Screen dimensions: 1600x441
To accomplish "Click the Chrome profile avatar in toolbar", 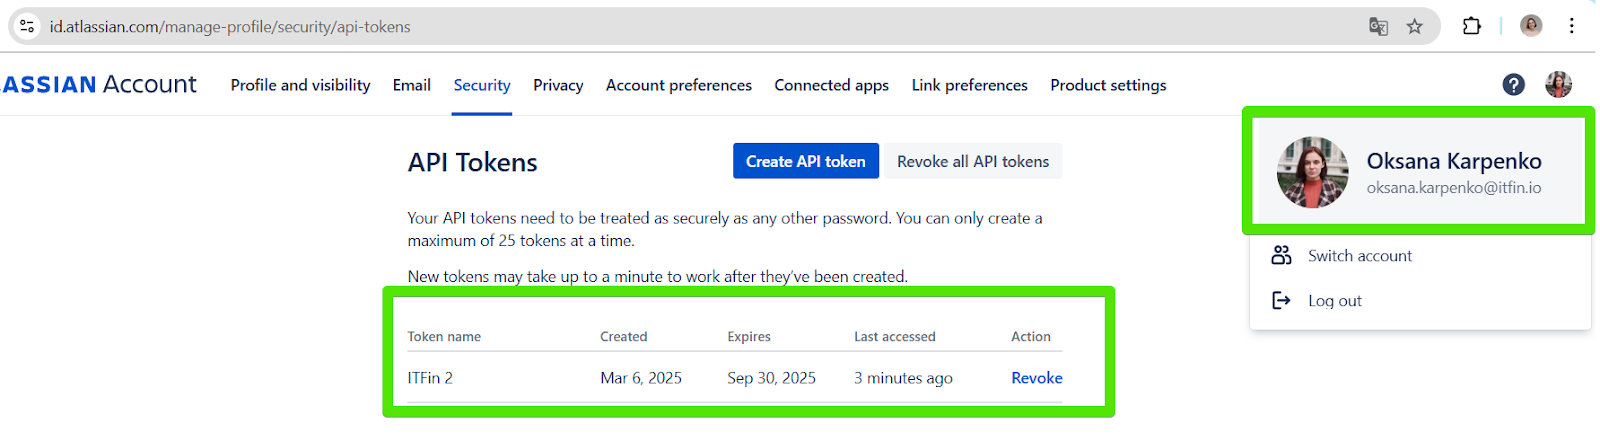I will (x=1531, y=26).
